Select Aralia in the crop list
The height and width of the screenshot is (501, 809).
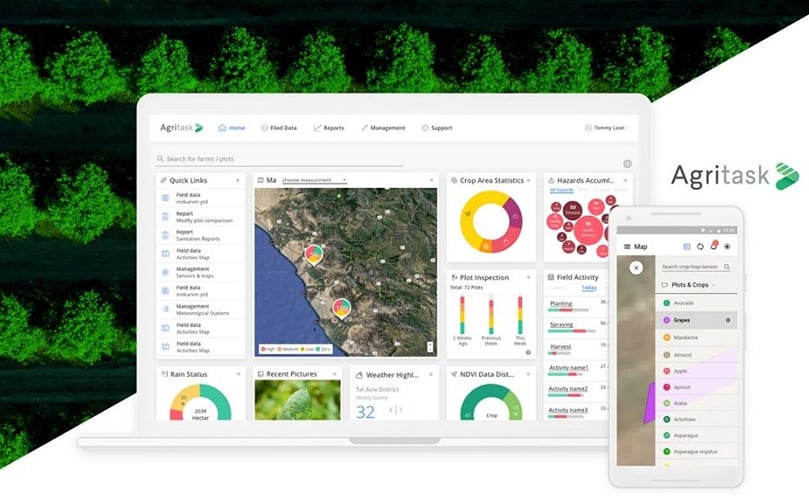[x=696, y=403]
